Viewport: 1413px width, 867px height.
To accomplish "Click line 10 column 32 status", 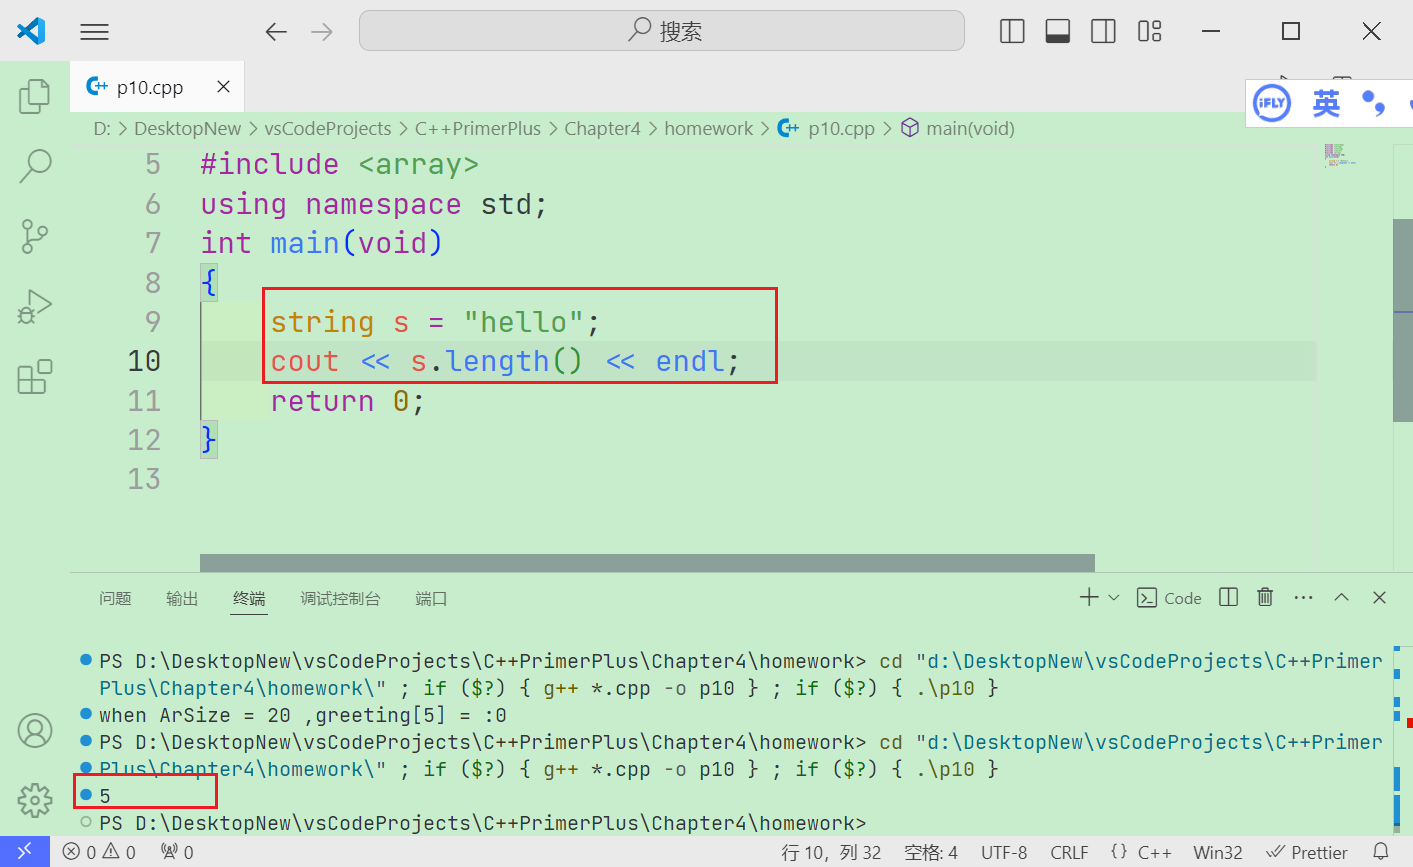I will click(x=831, y=852).
